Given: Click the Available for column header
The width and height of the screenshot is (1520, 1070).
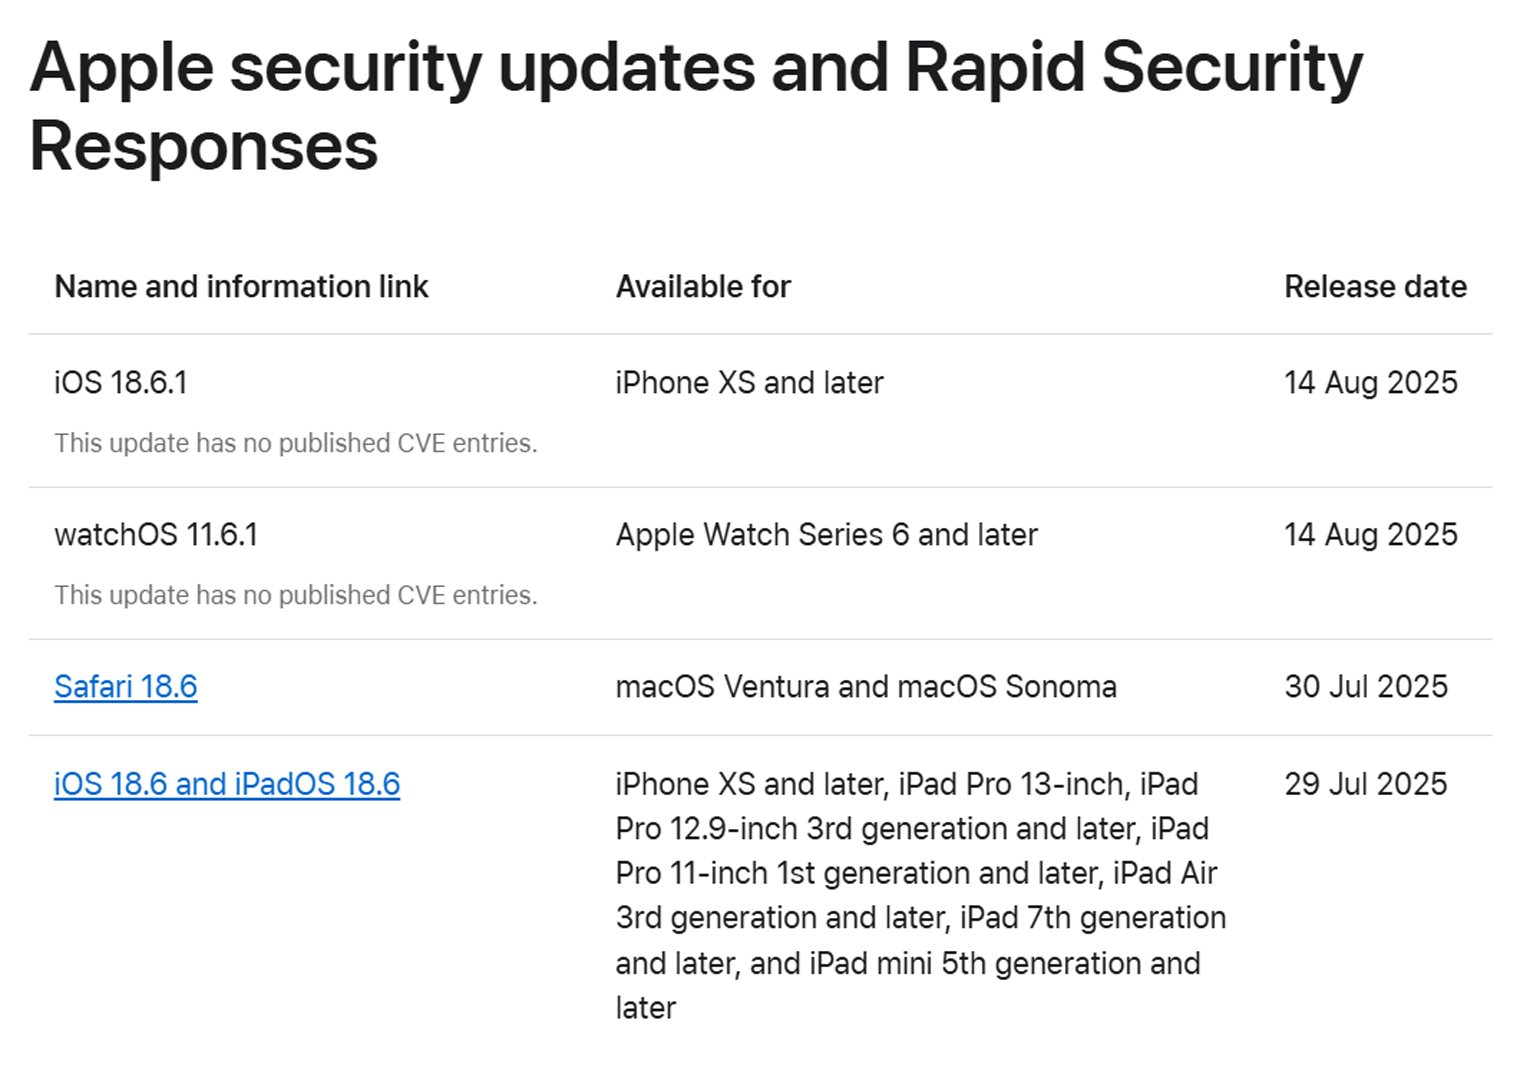Looking at the screenshot, I should [x=703, y=286].
